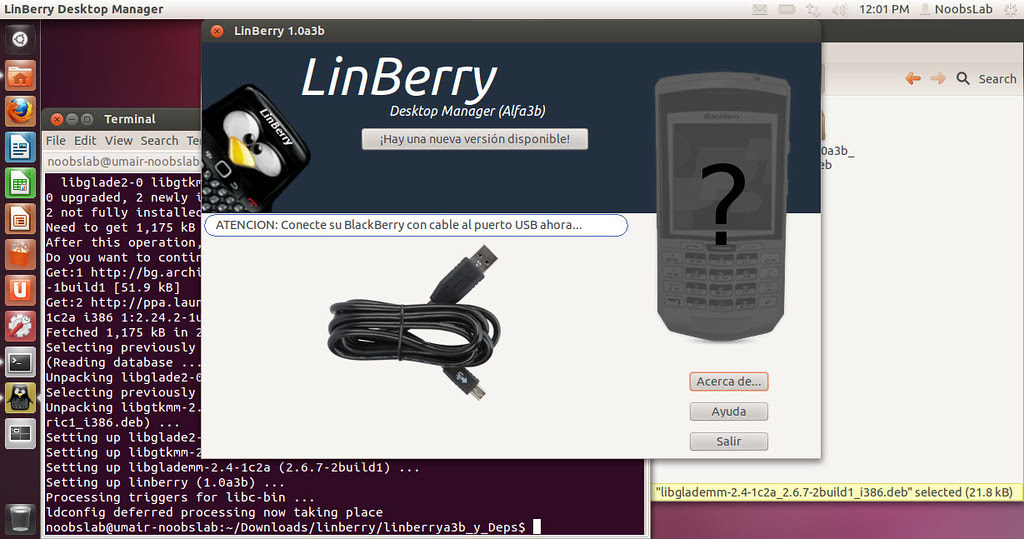1024x539 pixels.
Task: Click the Ayuda button
Action: point(729,412)
